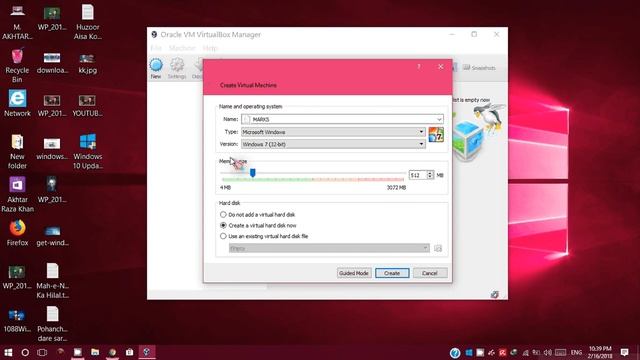Click the Windows 7 OS type icon
Image resolution: width=640 pixels, height=360 pixels.
(x=436, y=134)
